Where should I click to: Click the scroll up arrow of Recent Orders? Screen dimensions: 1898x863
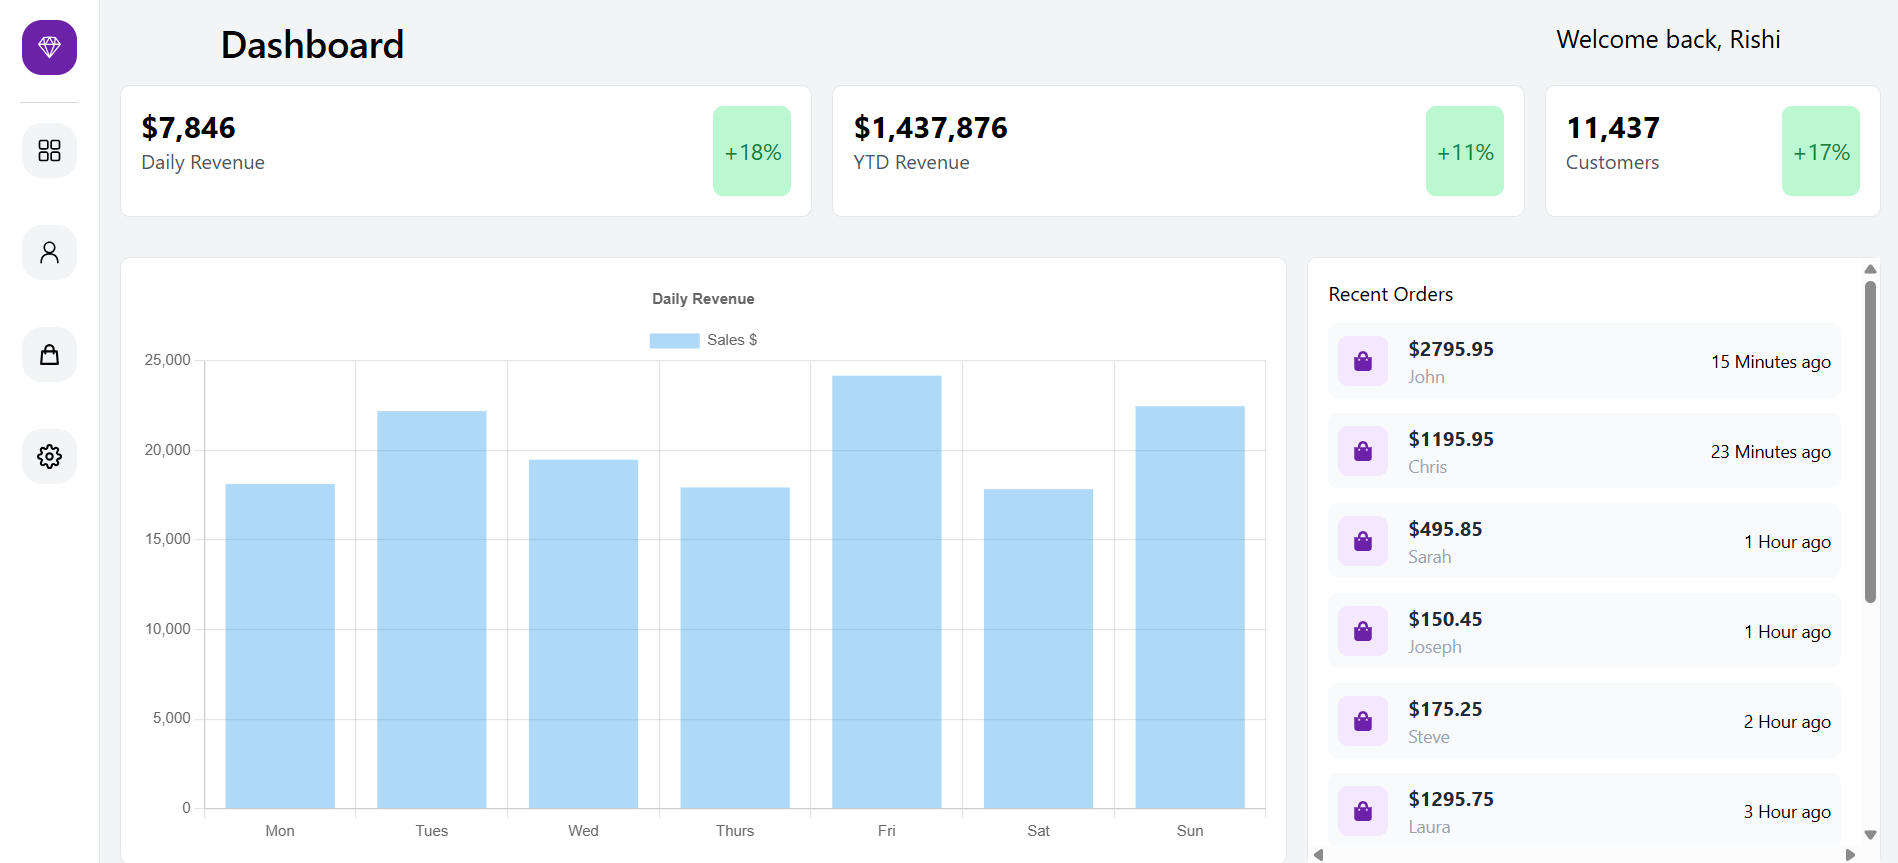point(1870,269)
